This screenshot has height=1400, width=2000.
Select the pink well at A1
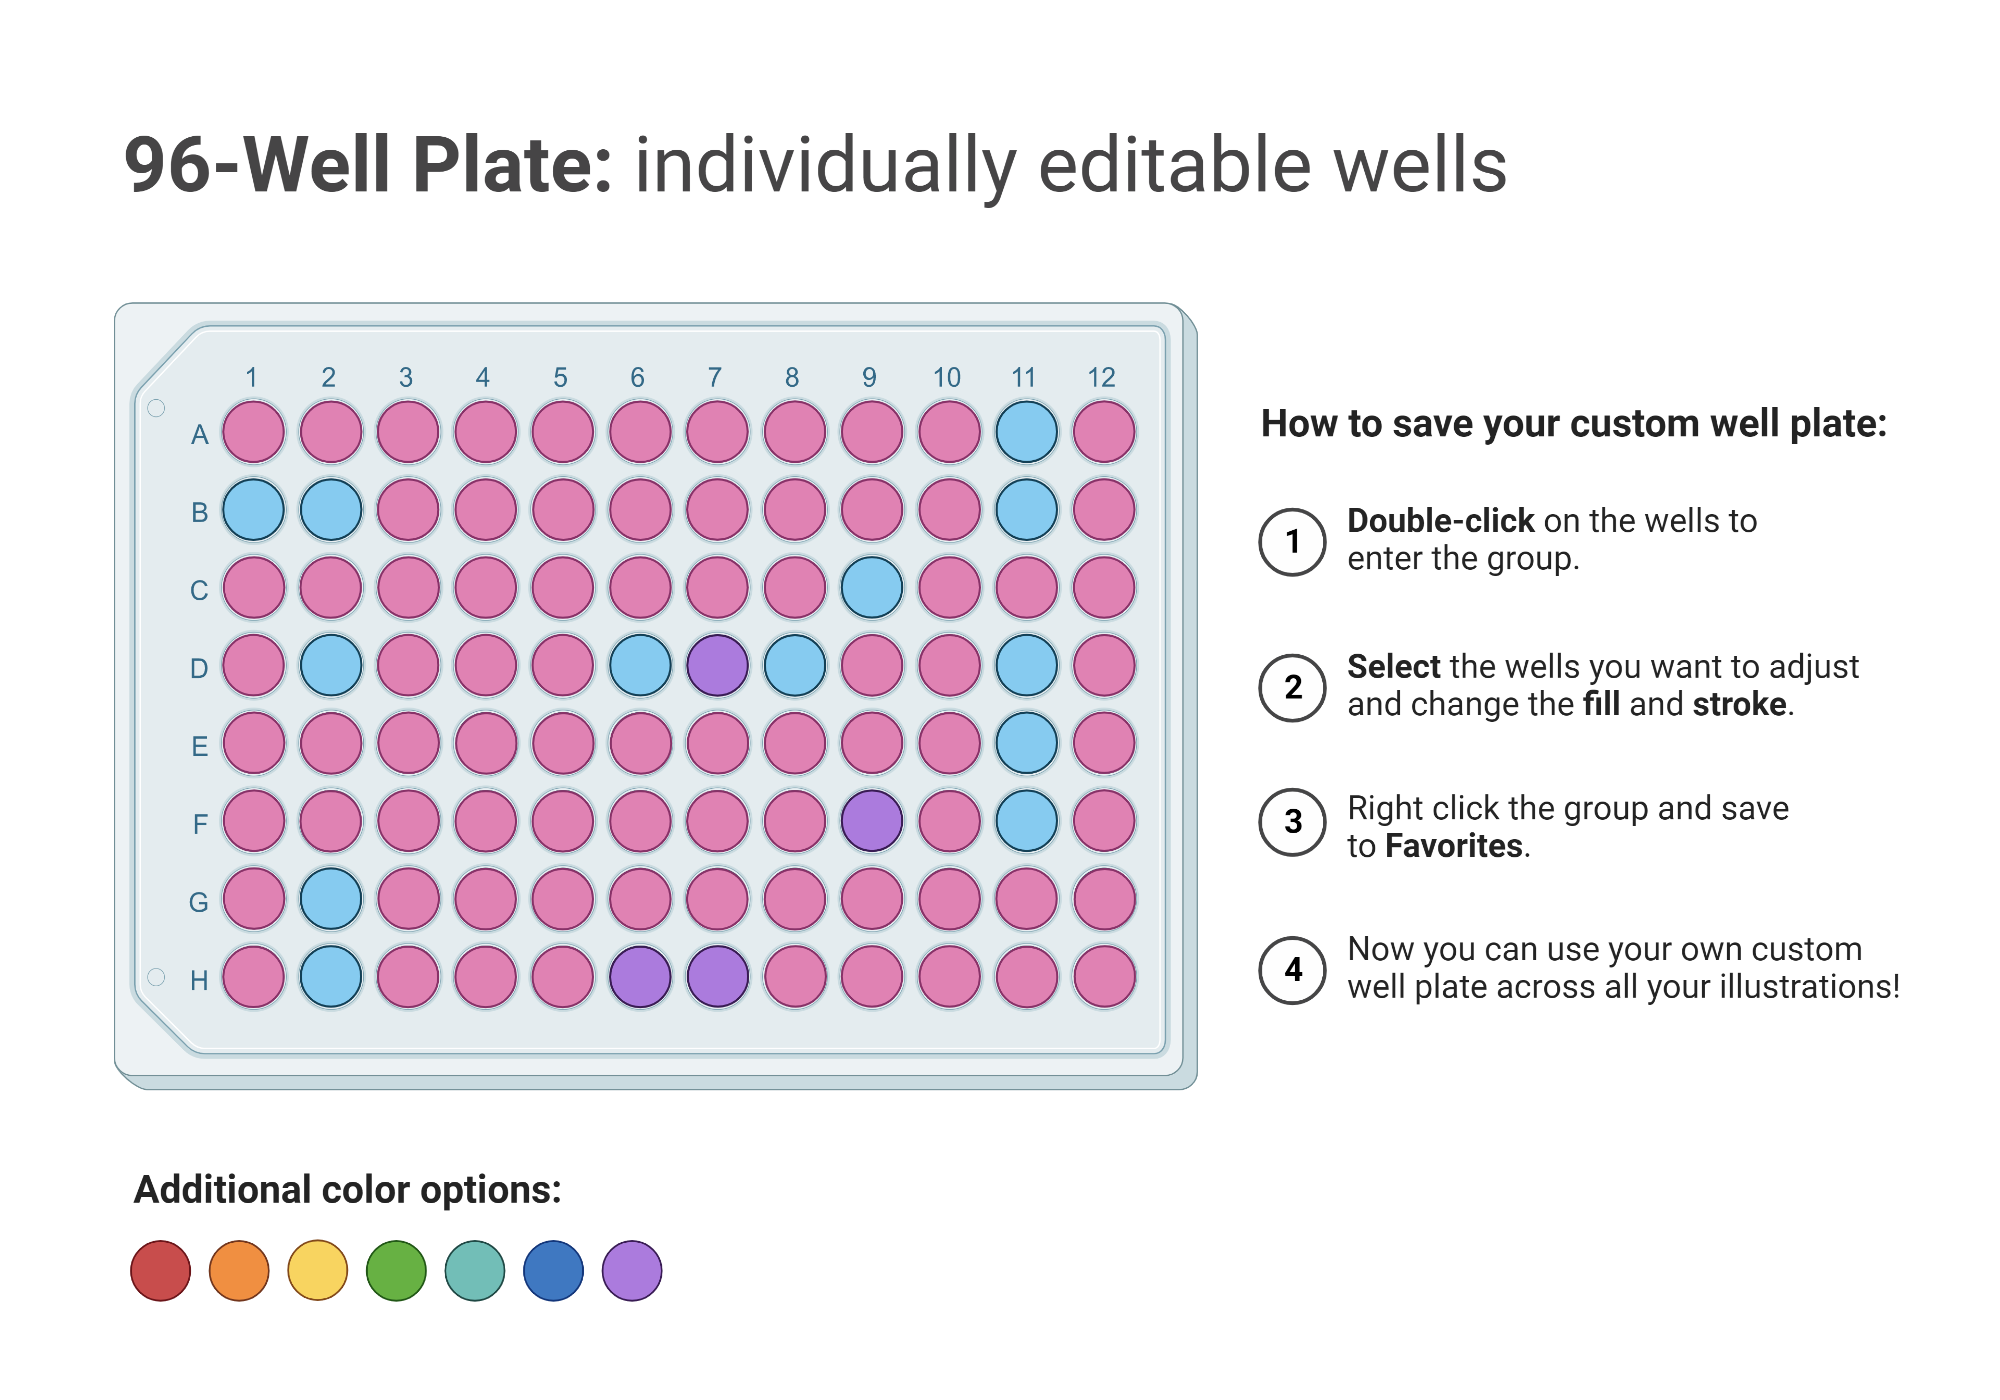tap(253, 433)
